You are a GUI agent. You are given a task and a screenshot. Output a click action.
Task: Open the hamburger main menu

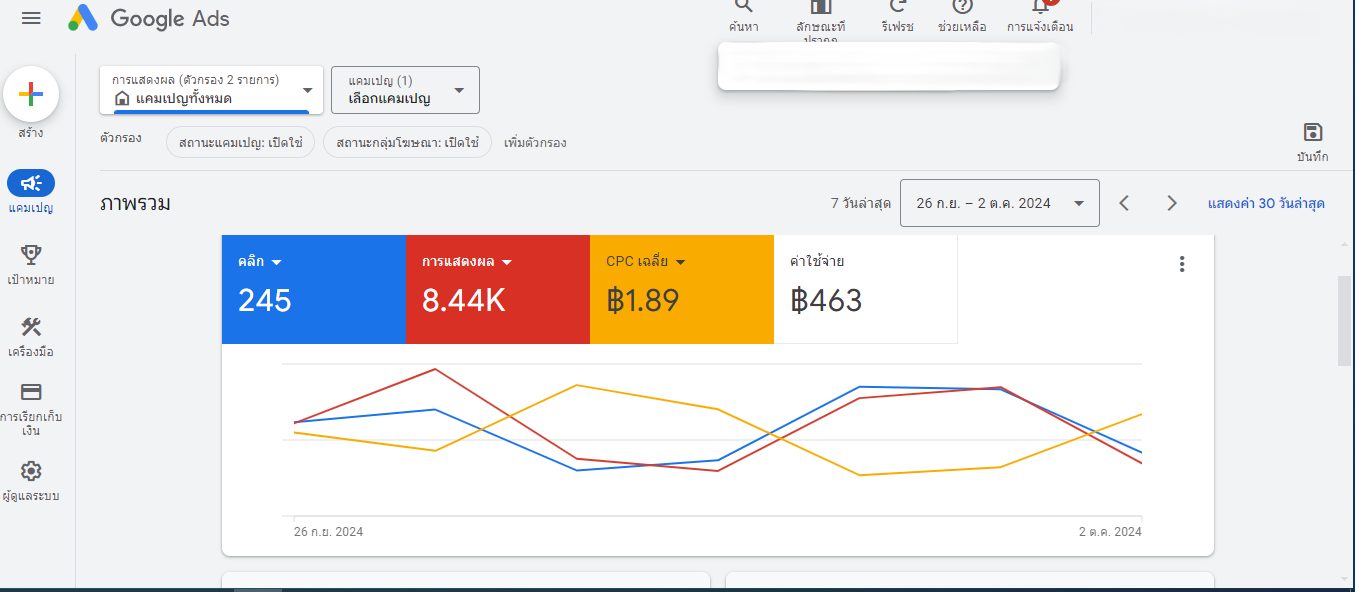click(x=31, y=19)
